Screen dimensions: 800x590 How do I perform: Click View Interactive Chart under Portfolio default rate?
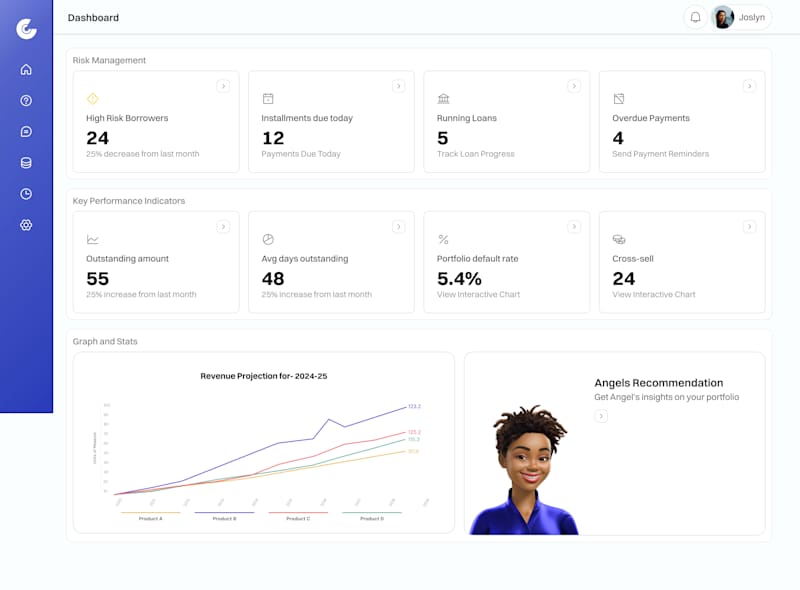[x=478, y=294]
